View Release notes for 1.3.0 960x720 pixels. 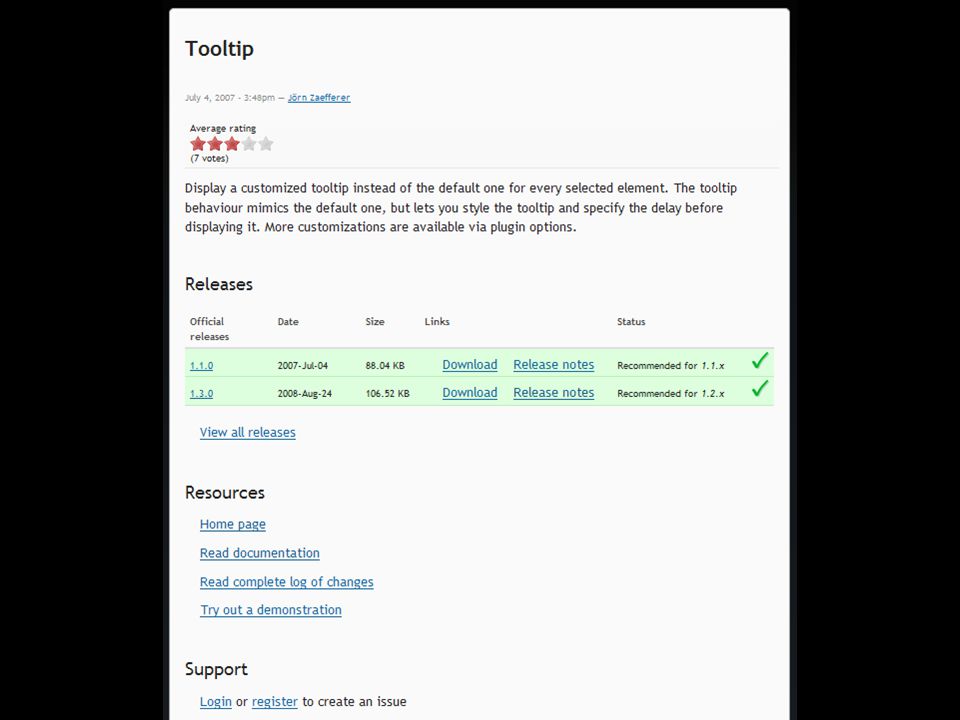pyautogui.click(x=553, y=392)
